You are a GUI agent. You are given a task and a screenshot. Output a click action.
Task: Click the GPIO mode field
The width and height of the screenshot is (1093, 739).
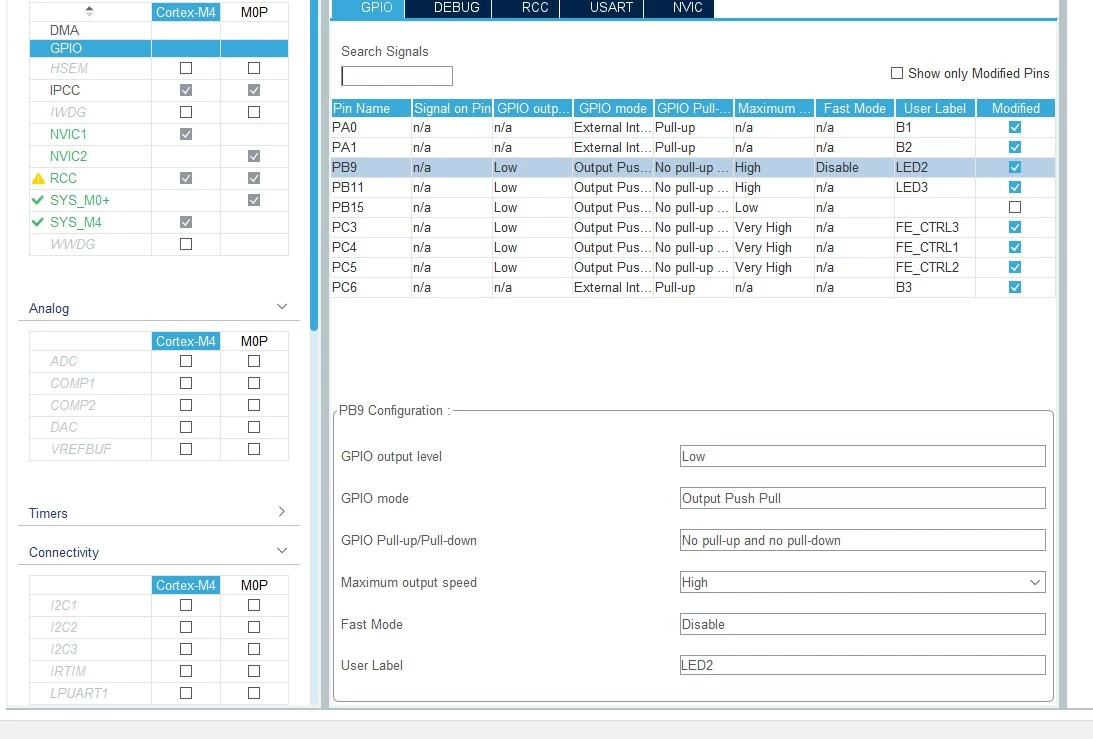coord(862,498)
